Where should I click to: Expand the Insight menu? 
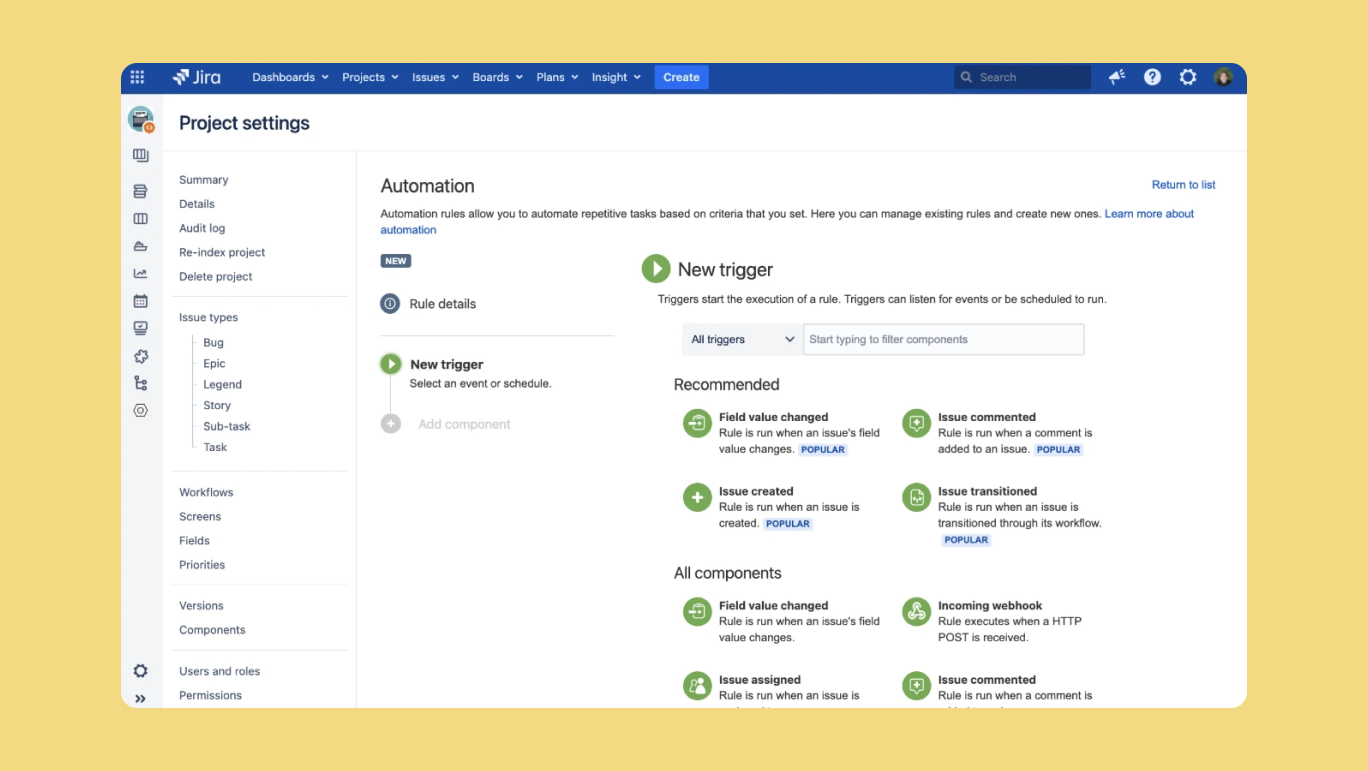pos(616,77)
